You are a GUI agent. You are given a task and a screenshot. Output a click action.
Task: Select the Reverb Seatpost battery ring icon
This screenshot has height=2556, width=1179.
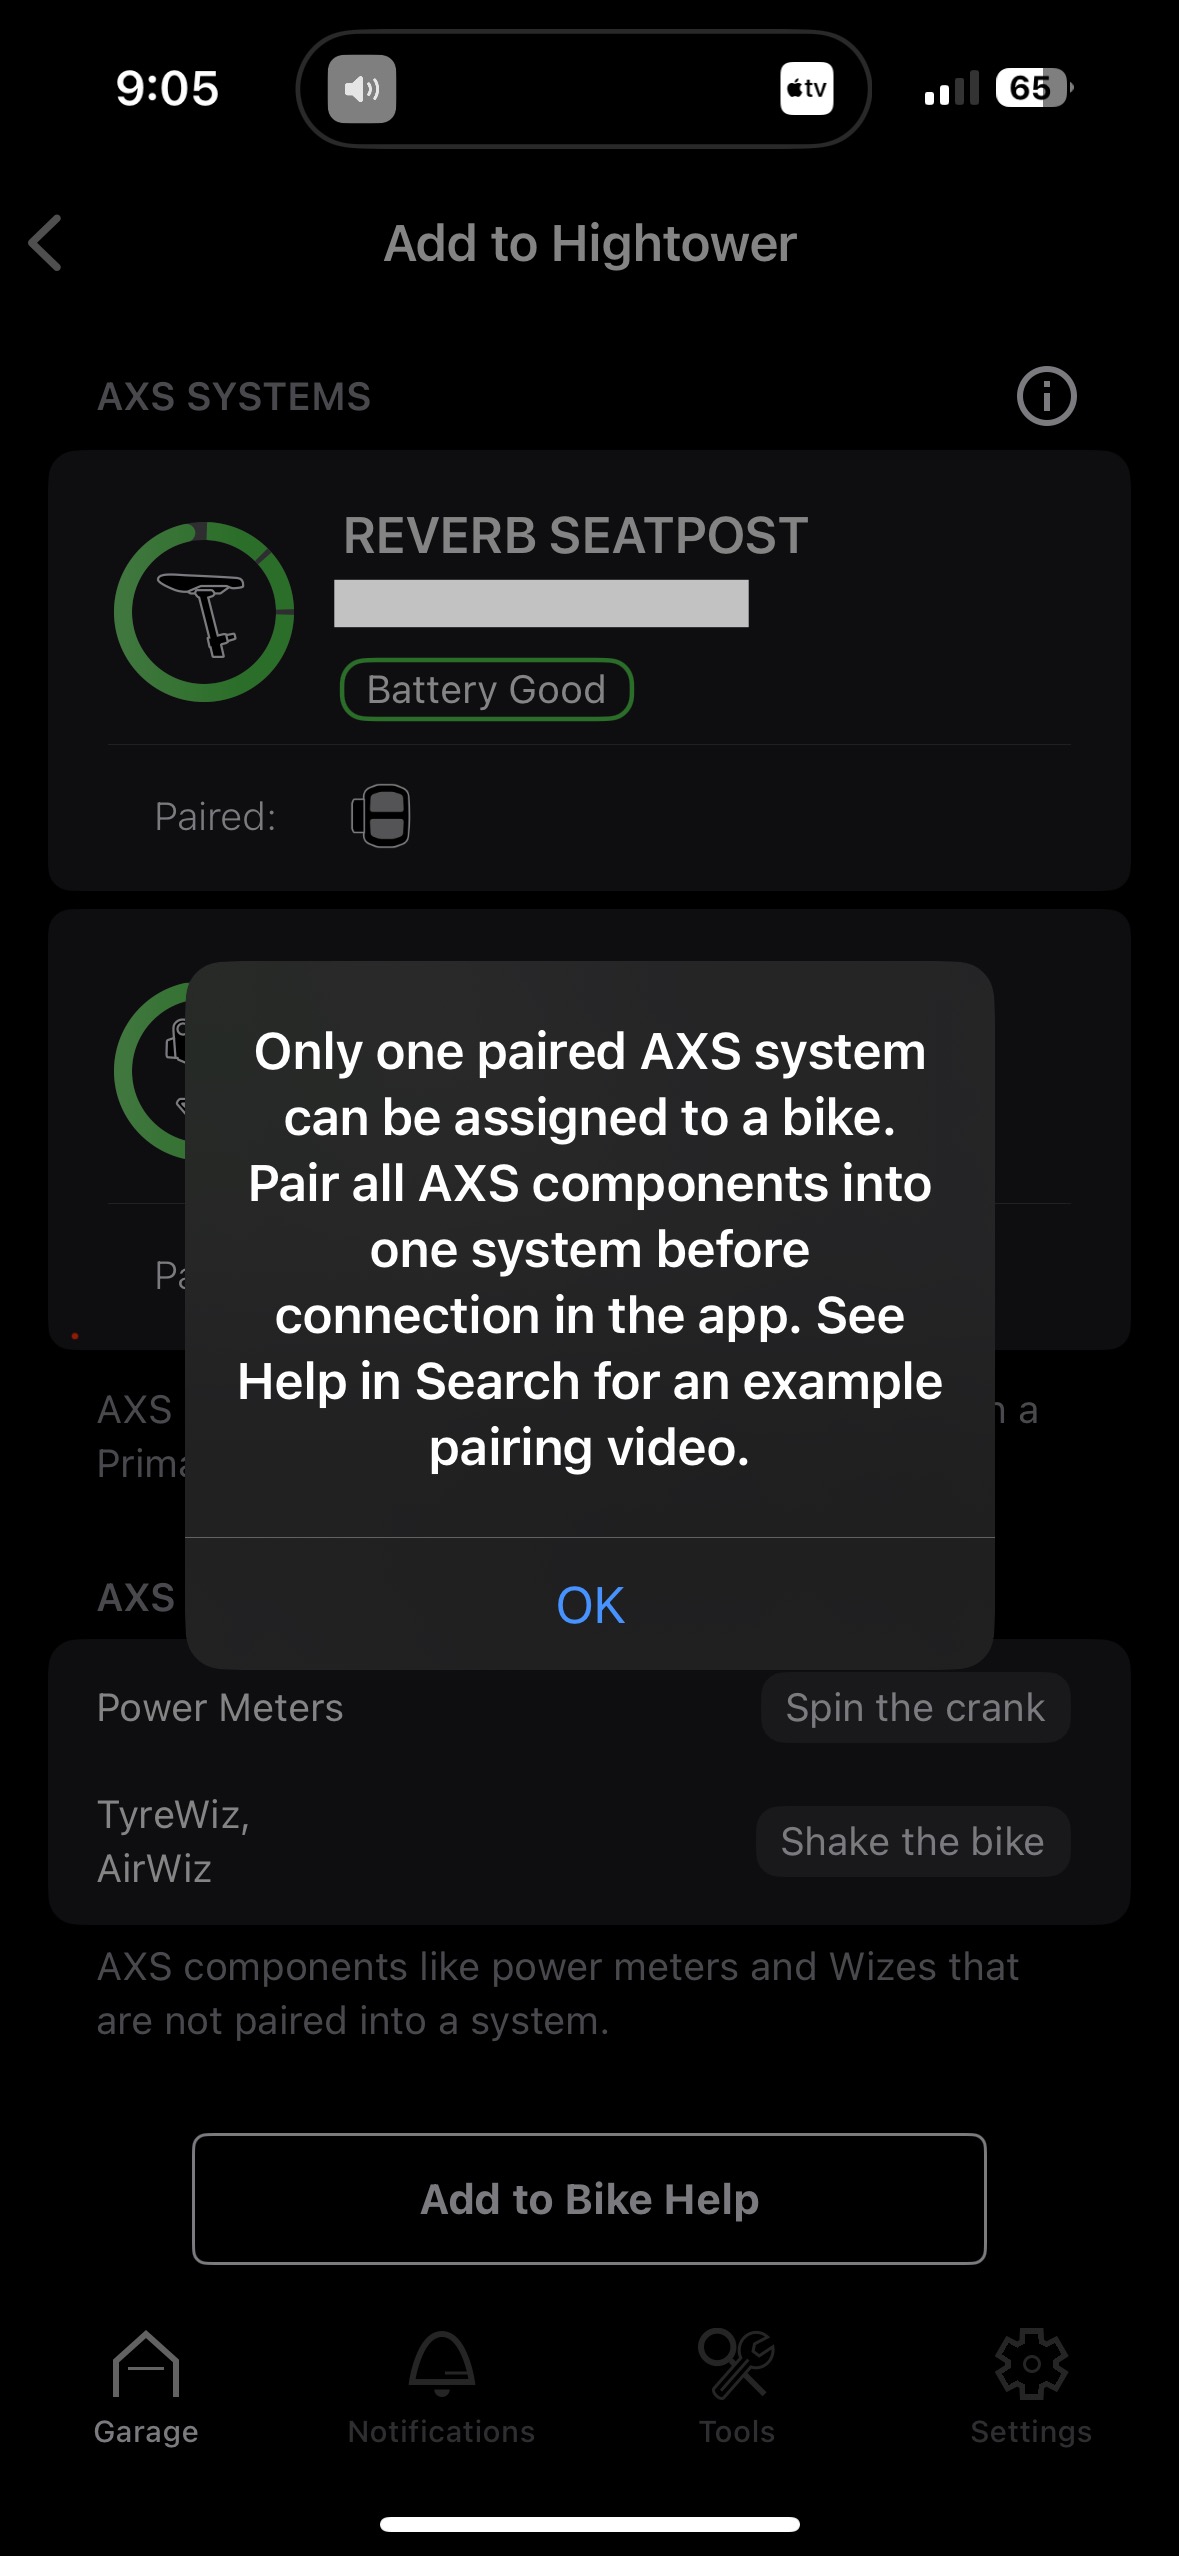pyautogui.click(x=204, y=612)
